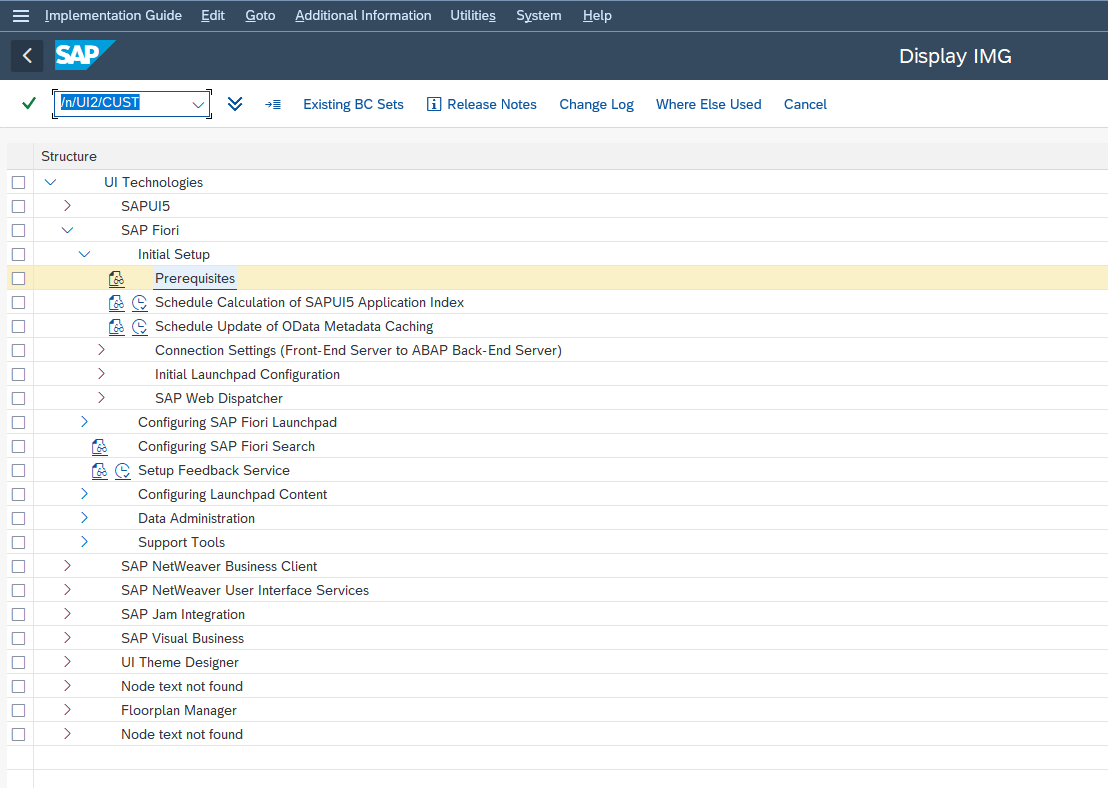Collapse the Initial Setup node
1108x788 pixels.
(84, 254)
